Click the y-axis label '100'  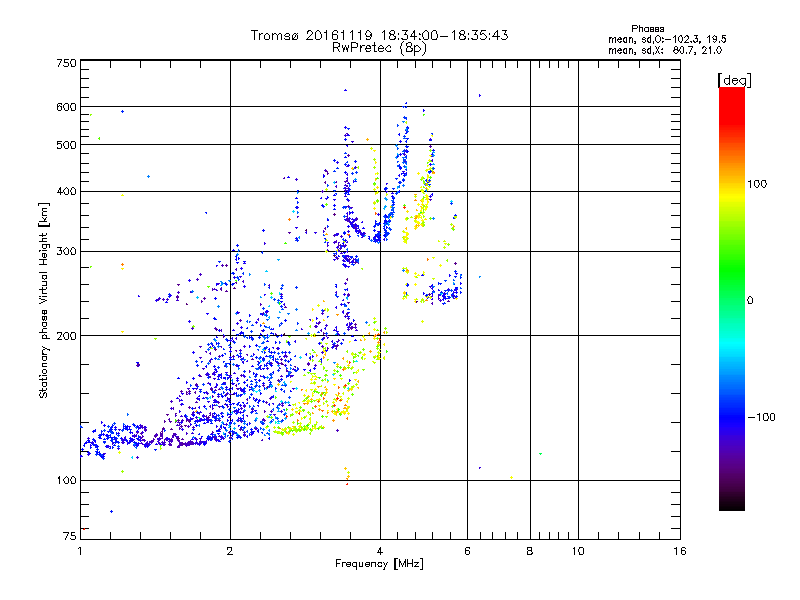tap(66, 480)
